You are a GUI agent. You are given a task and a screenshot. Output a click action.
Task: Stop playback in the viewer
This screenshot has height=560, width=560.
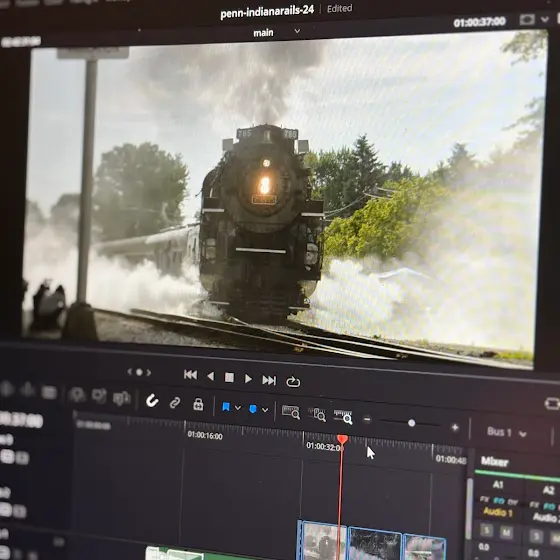(229, 378)
